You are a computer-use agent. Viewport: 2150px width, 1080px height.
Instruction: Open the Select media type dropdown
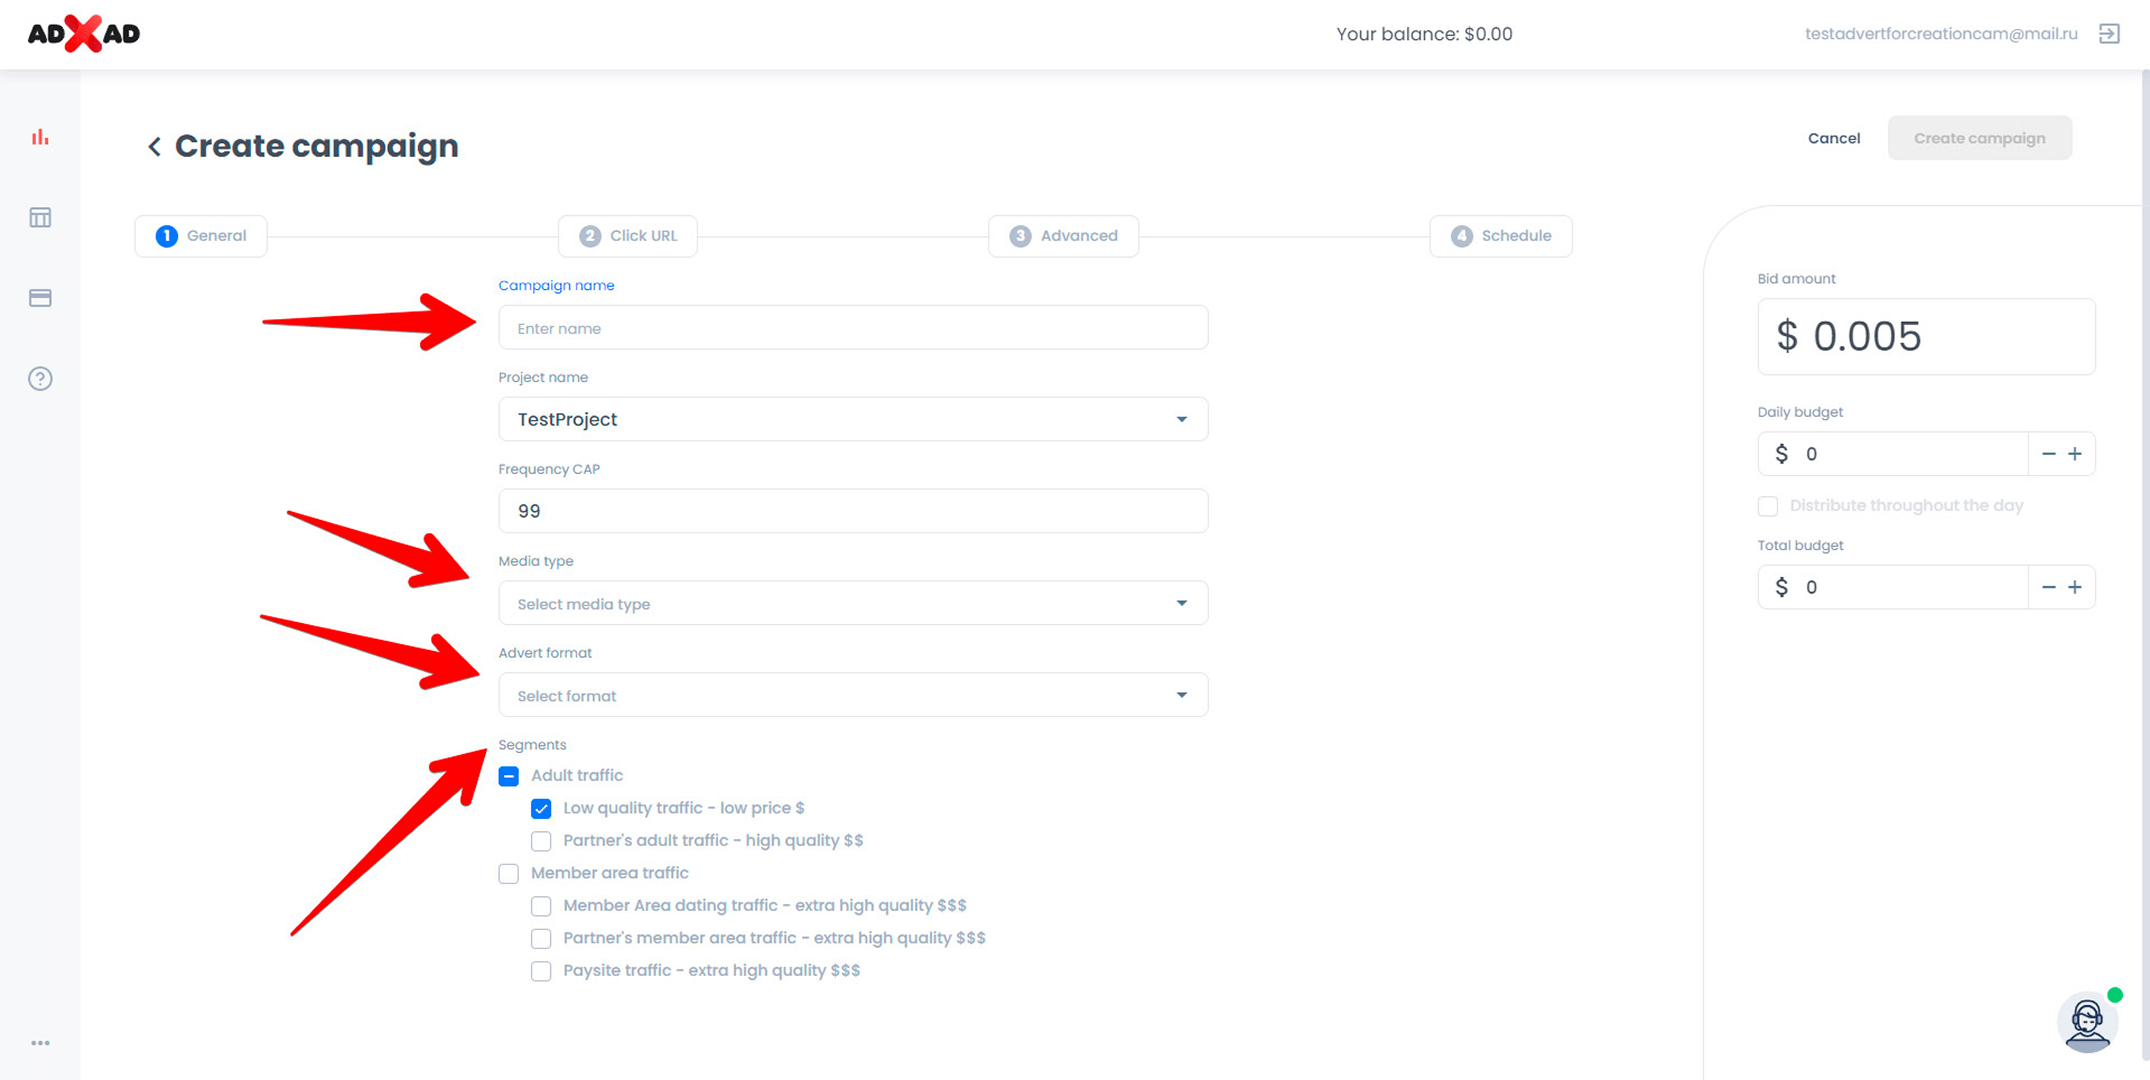[852, 604]
